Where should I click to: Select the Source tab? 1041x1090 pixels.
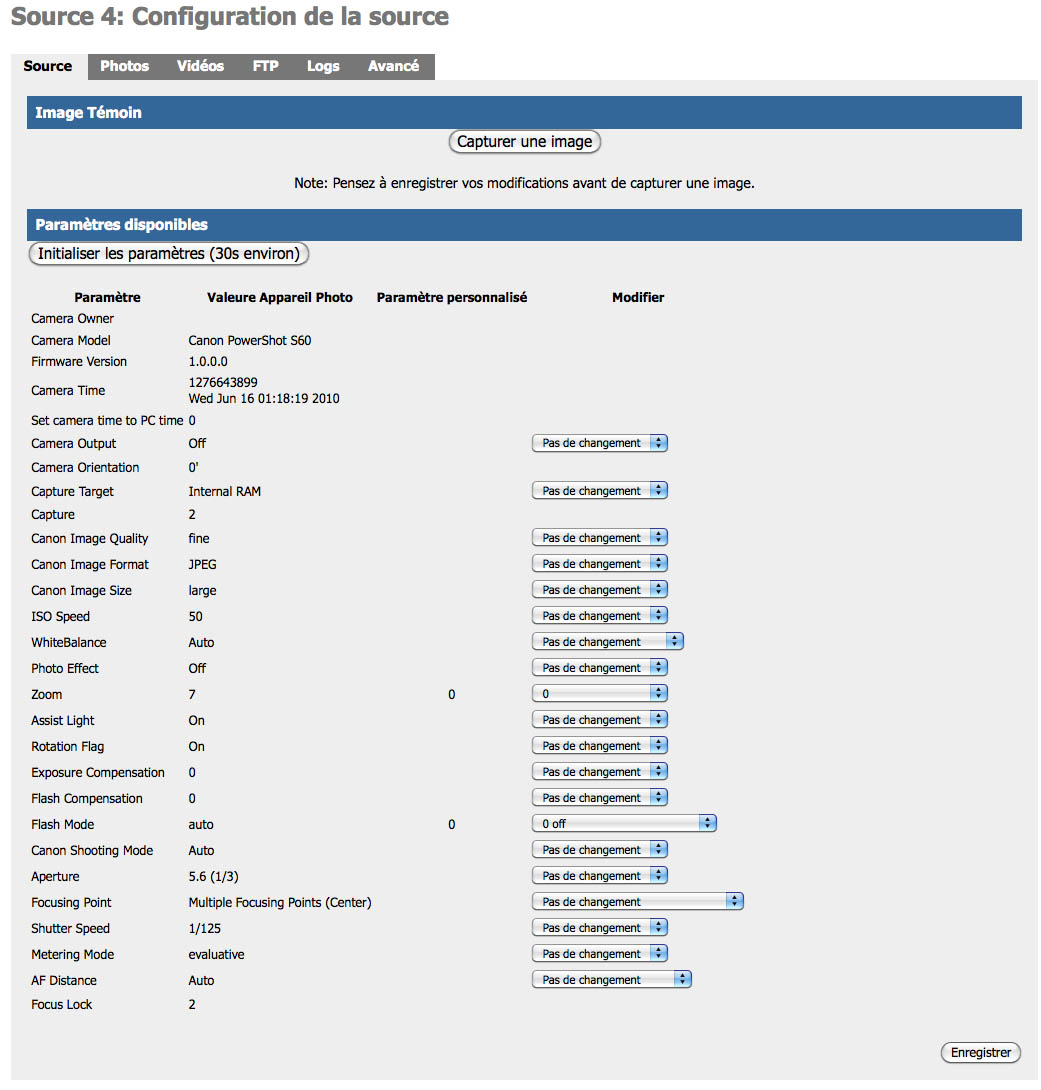coord(48,66)
